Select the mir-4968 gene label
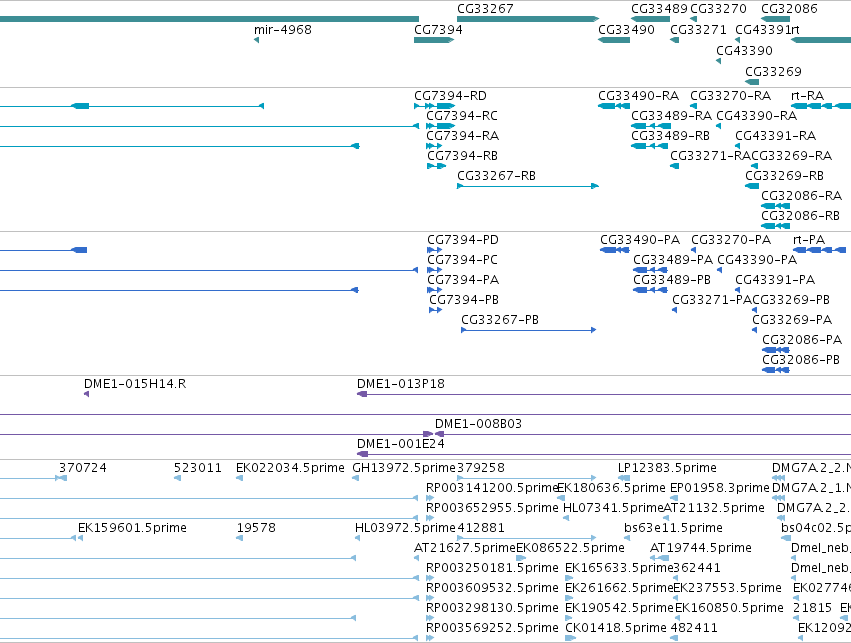Screen dimensions: 851x643 pos(283,30)
